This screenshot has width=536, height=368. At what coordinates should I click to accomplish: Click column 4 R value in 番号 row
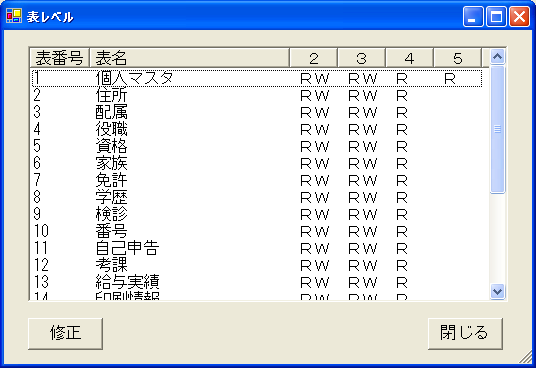tap(402, 232)
